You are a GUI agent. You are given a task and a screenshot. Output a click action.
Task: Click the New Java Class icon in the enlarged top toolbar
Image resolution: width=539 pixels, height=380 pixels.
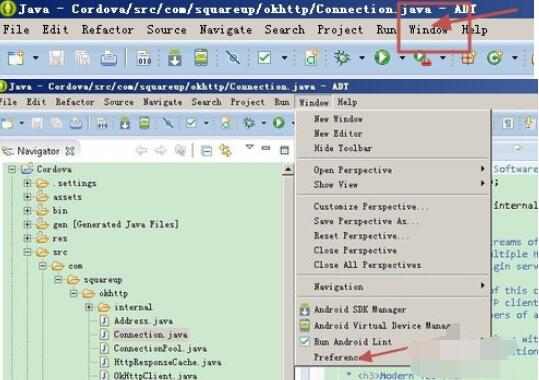point(494,58)
